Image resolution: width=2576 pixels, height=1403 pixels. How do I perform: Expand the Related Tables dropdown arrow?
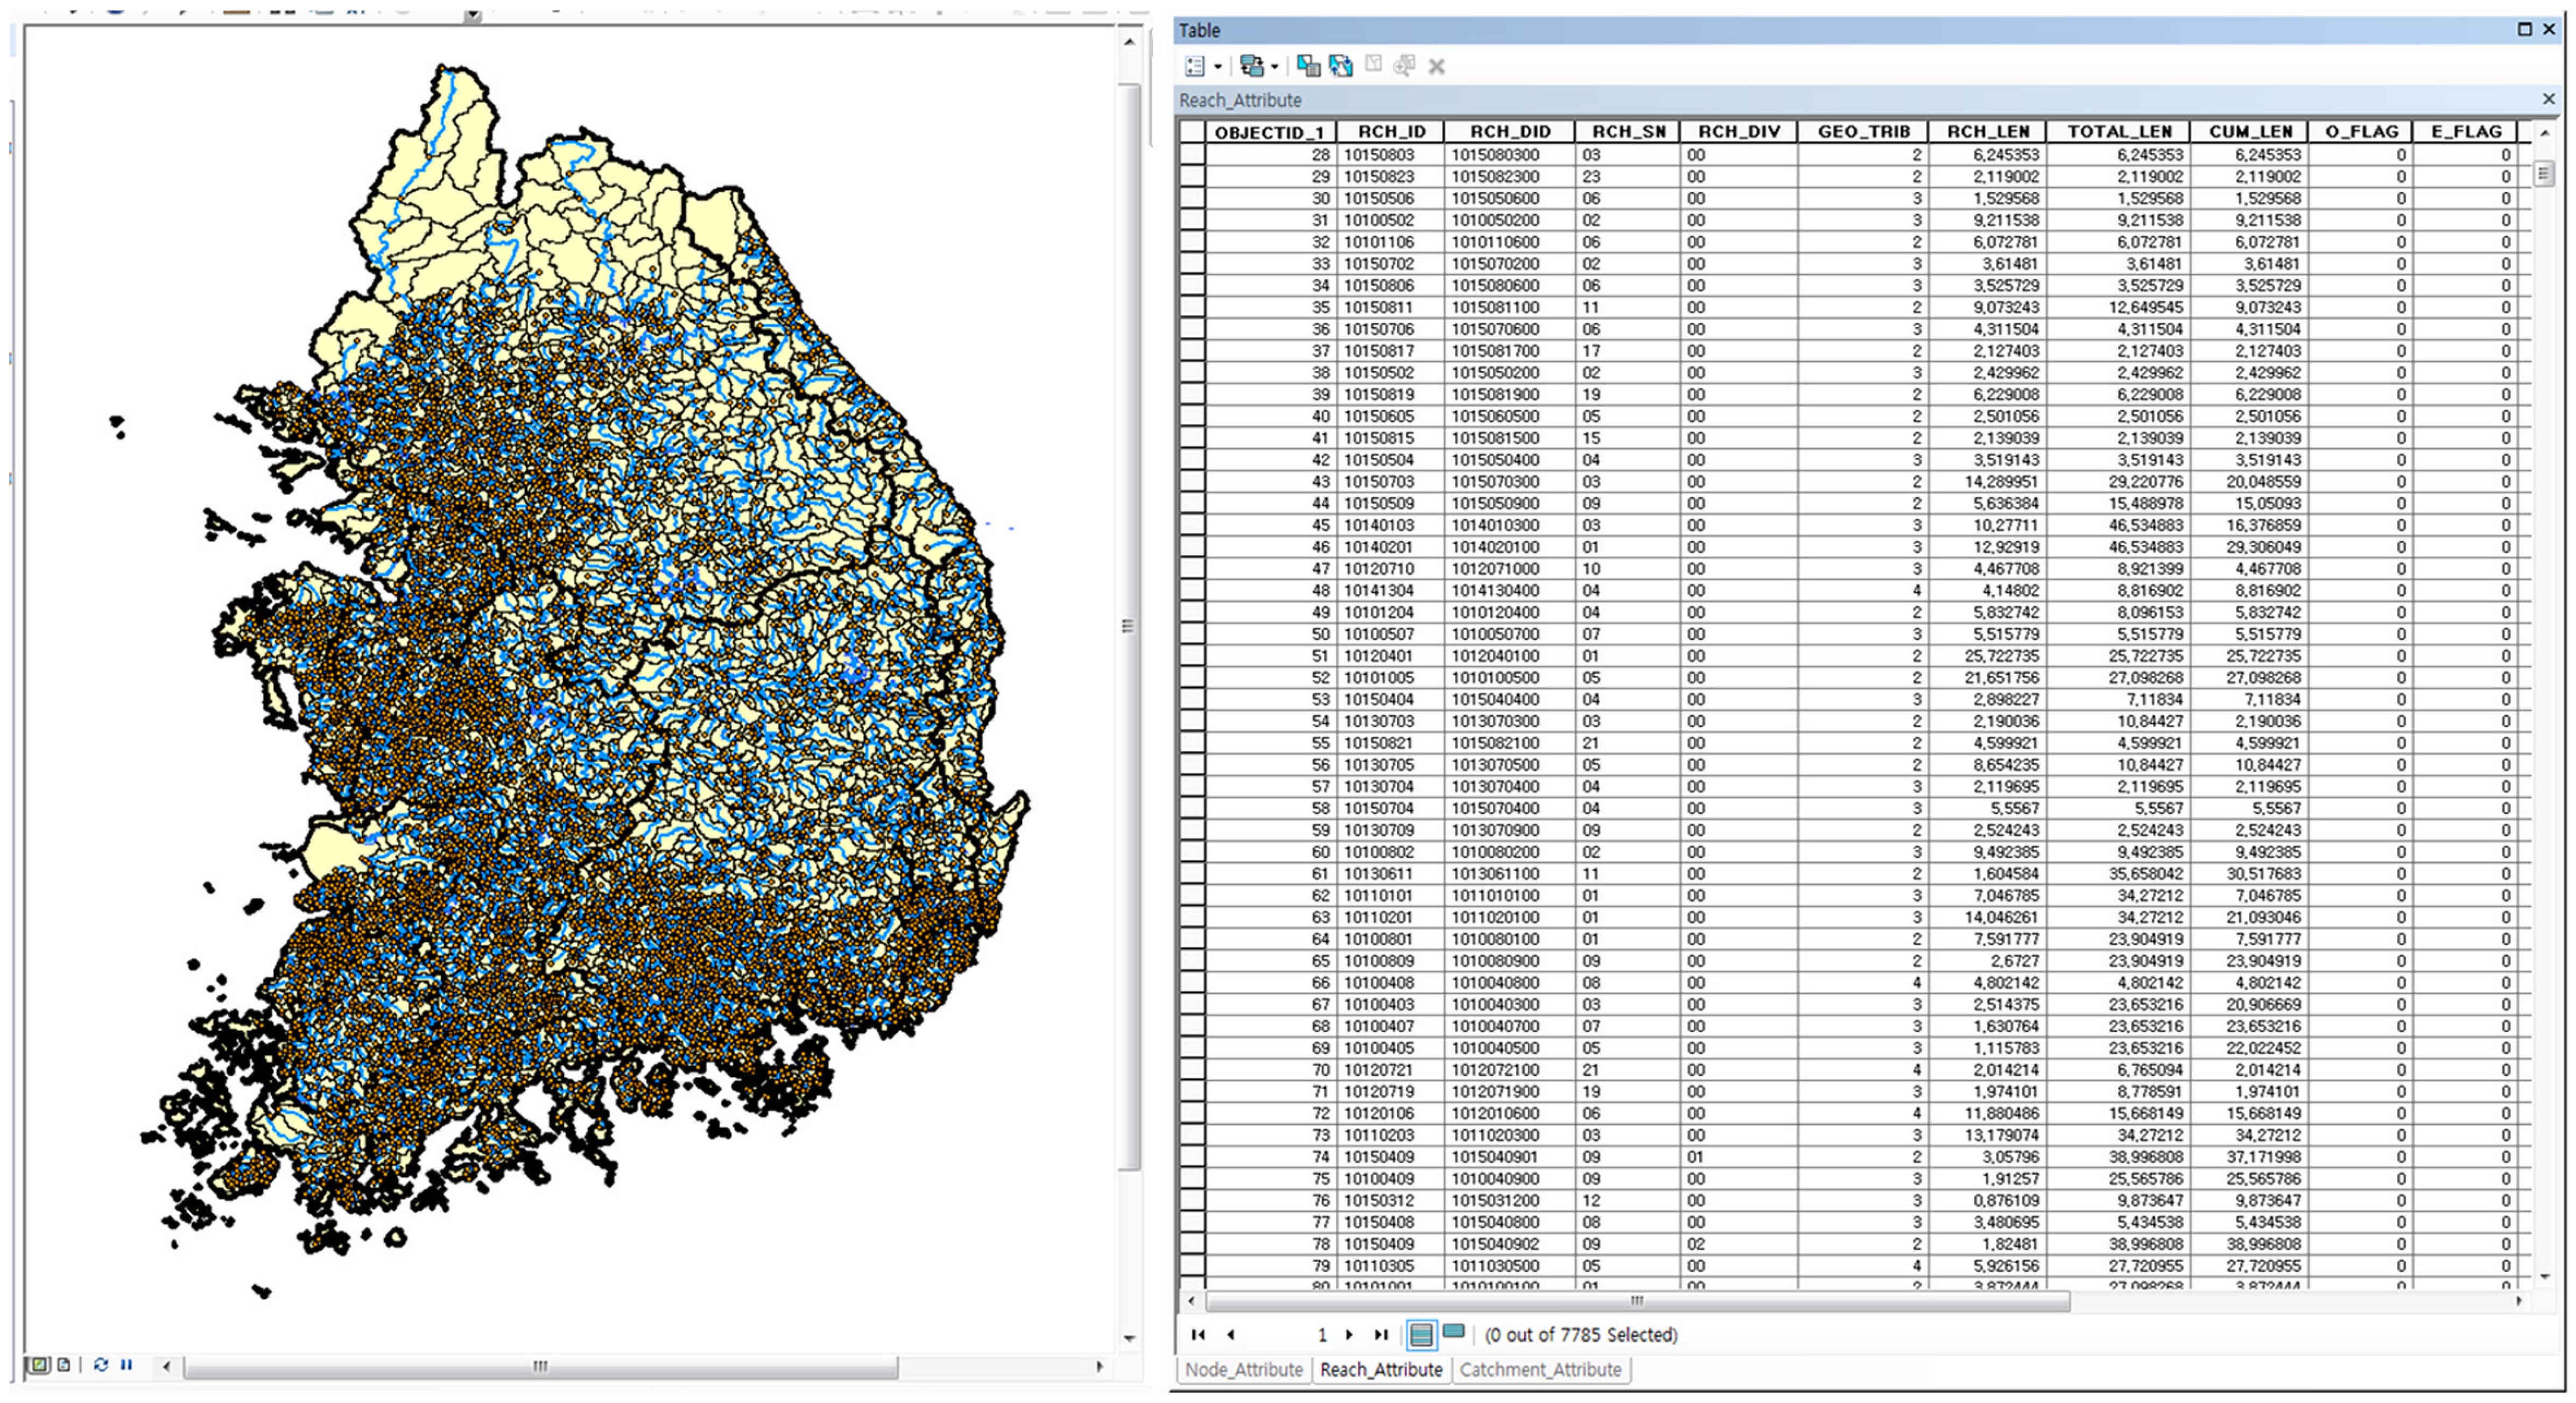coord(1275,67)
